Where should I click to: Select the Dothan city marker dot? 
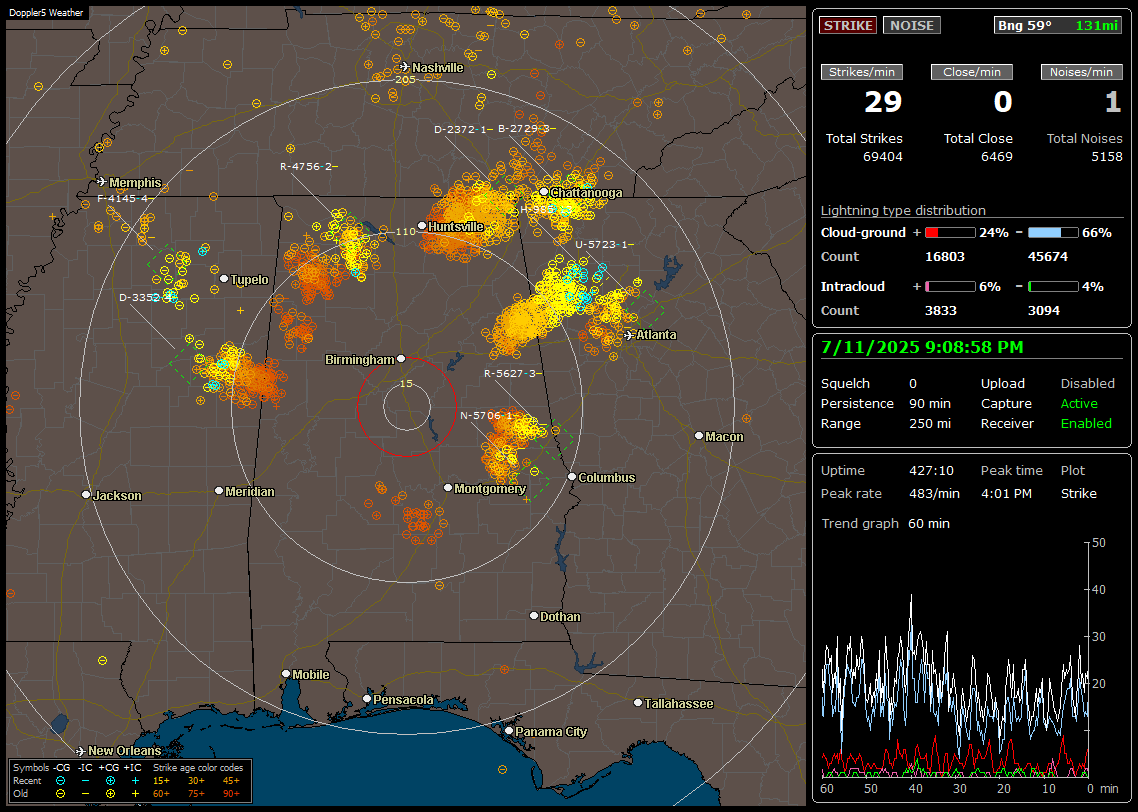(x=533, y=615)
